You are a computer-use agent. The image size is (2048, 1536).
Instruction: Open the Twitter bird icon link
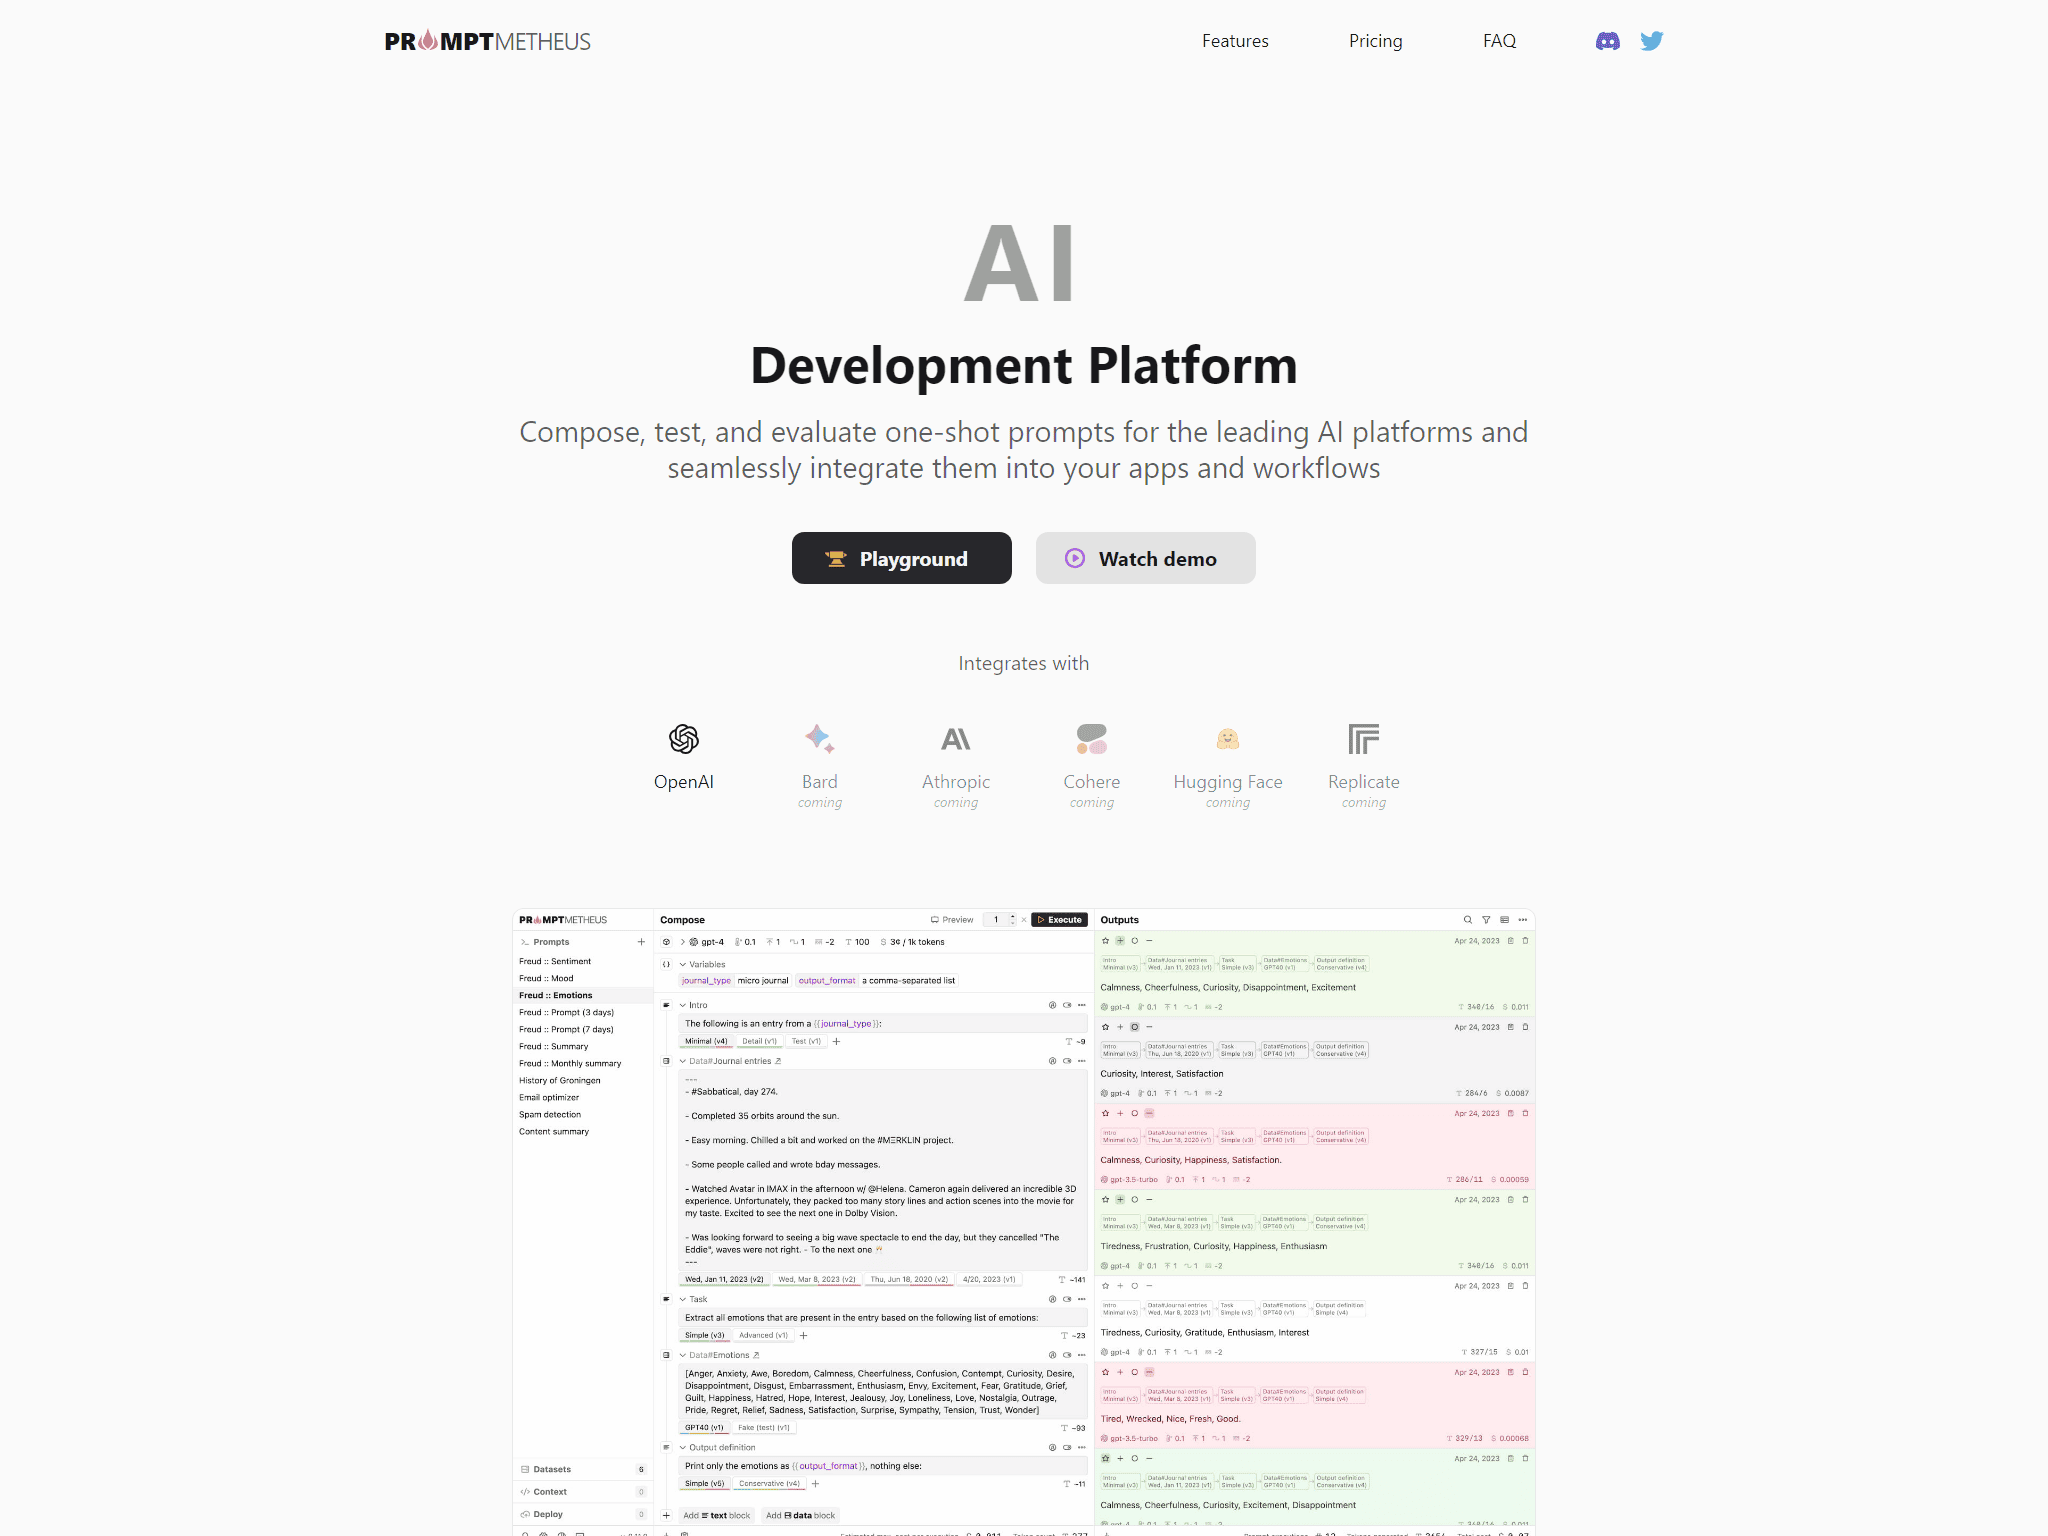pos(1651,41)
